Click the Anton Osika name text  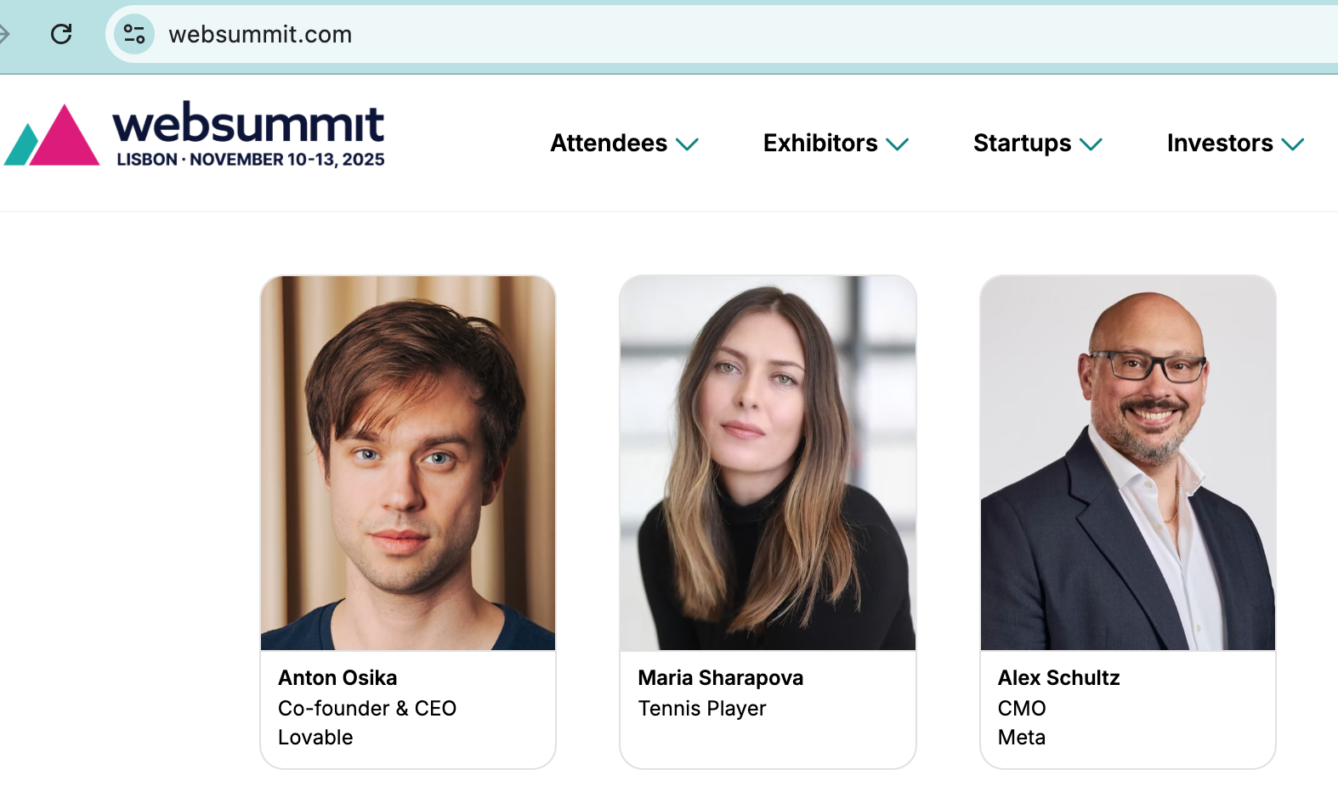coord(337,678)
